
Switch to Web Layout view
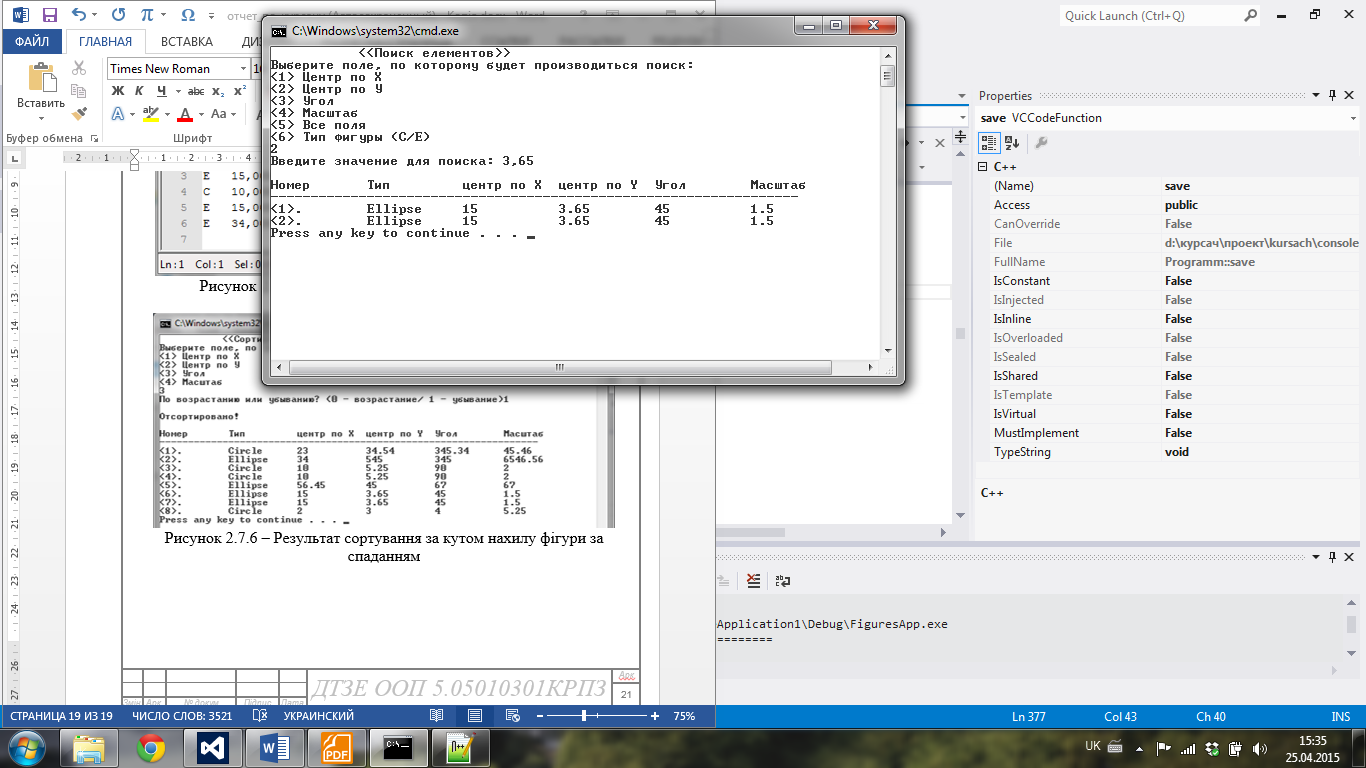(x=513, y=716)
